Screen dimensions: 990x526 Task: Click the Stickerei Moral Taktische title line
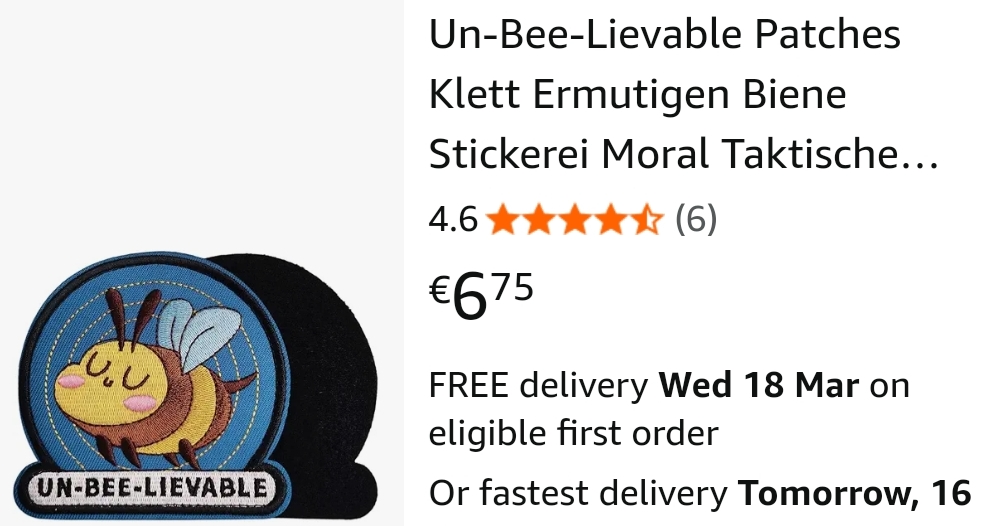point(684,155)
